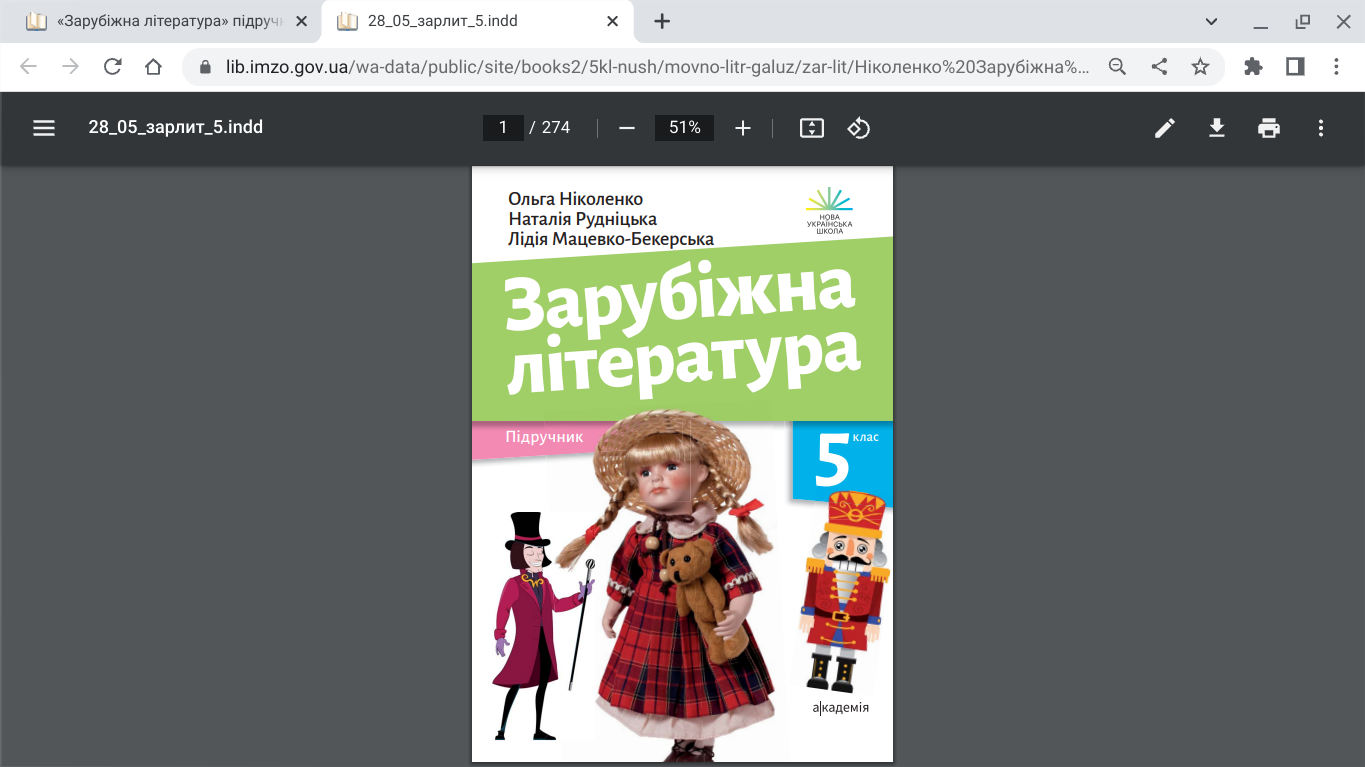Open the Extensions puzzle icon

click(1253, 67)
